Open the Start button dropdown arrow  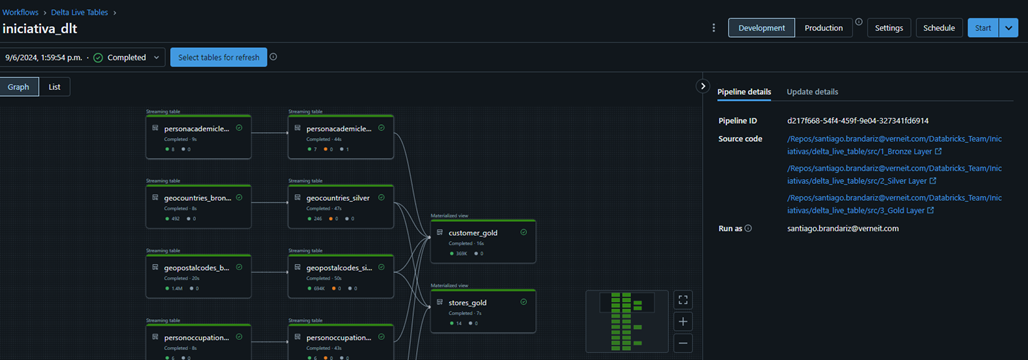pyautogui.click(x=1008, y=28)
